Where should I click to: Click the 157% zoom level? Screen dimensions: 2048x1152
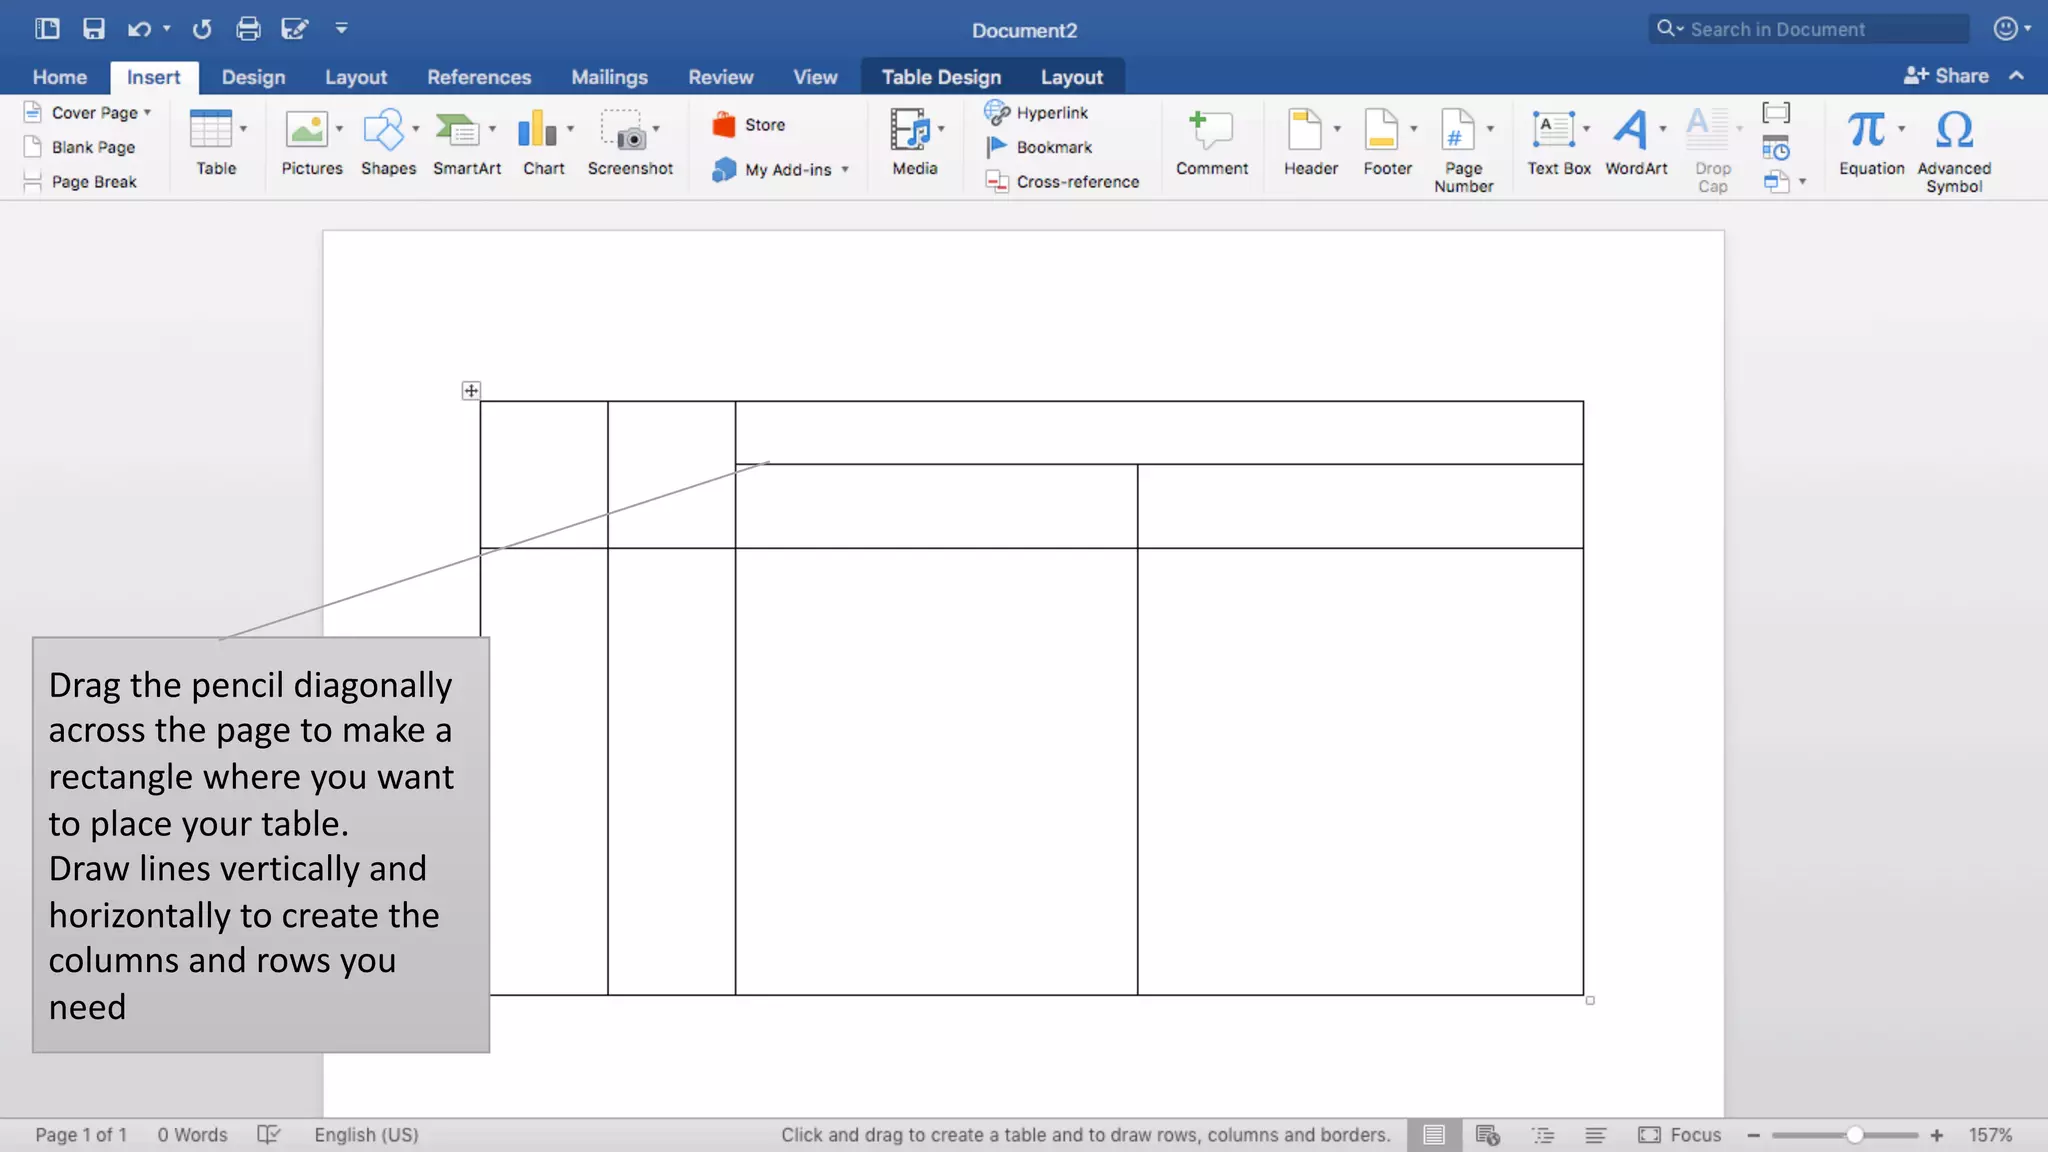[x=1990, y=1135]
